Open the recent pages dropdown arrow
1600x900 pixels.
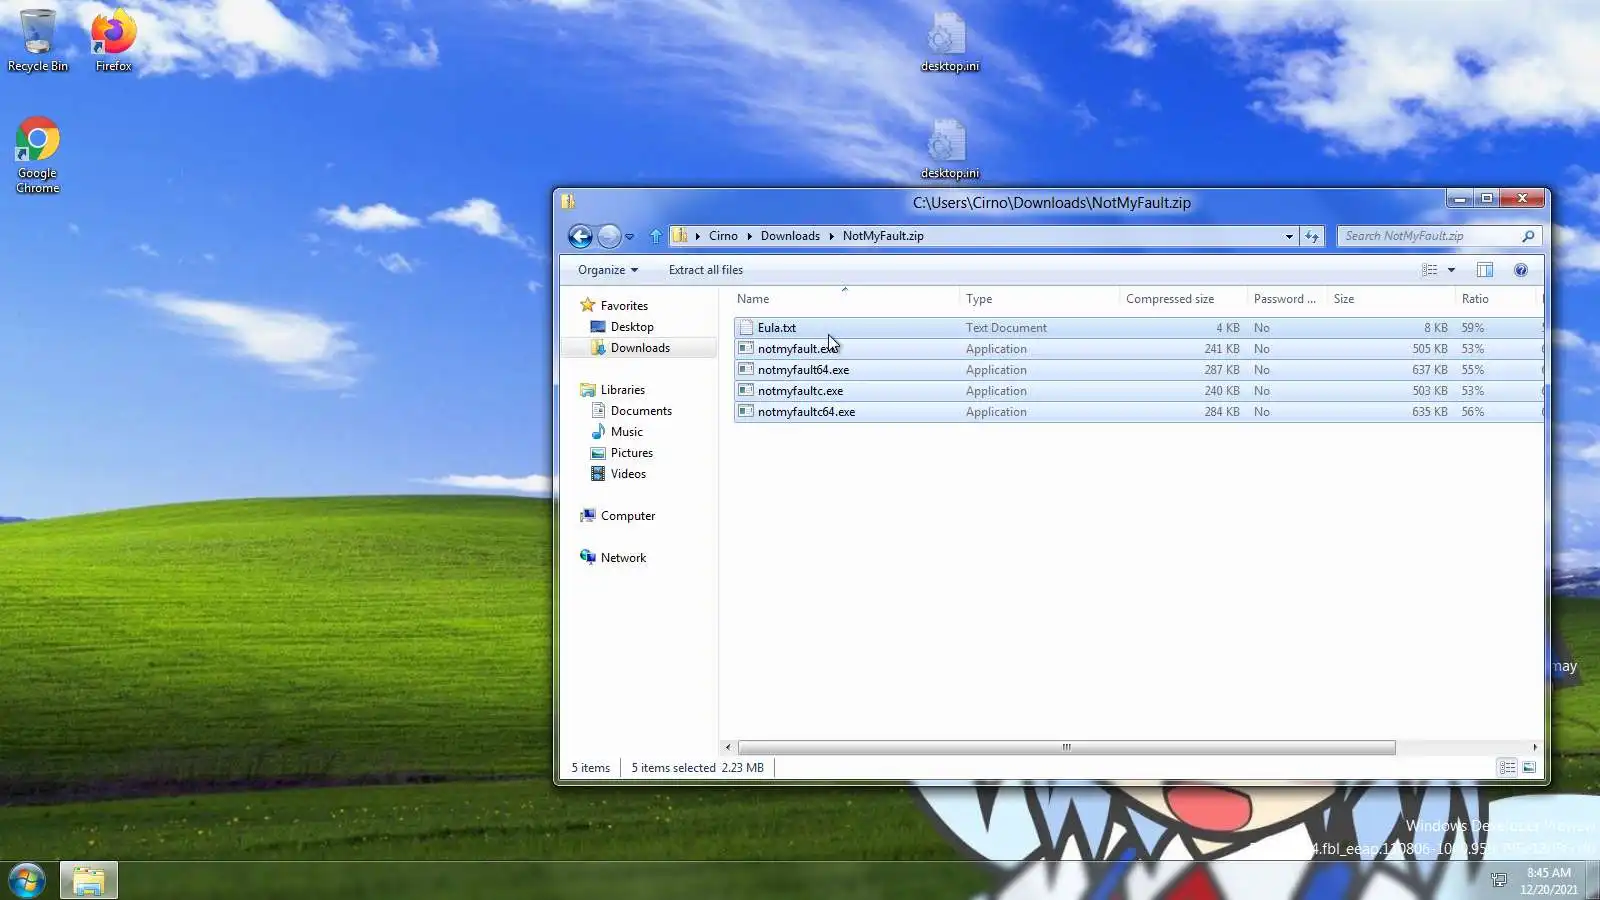pyautogui.click(x=629, y=237)
